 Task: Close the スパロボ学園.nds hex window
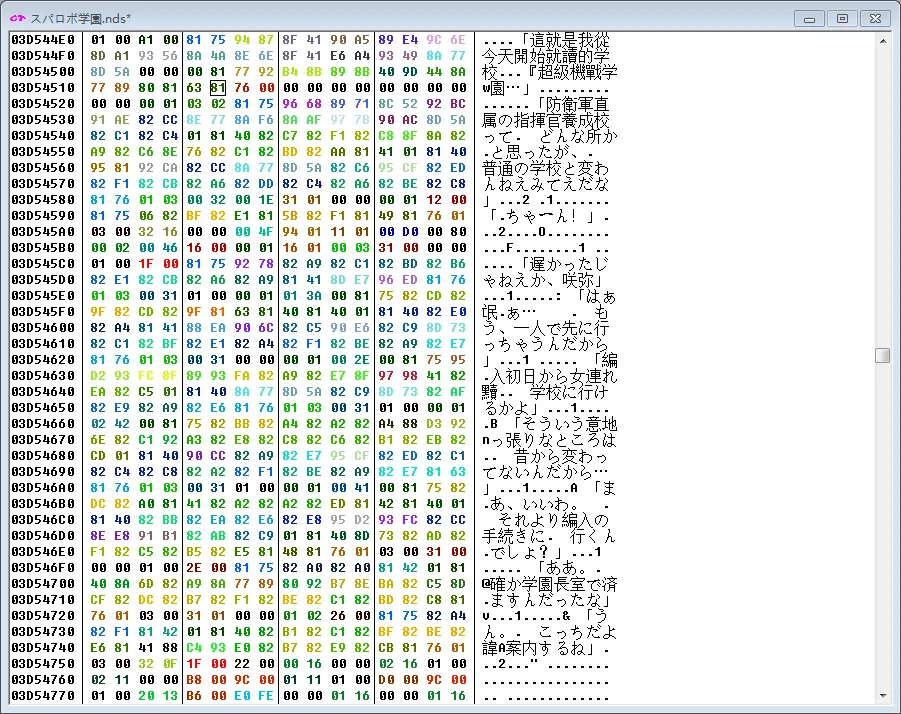874,18
